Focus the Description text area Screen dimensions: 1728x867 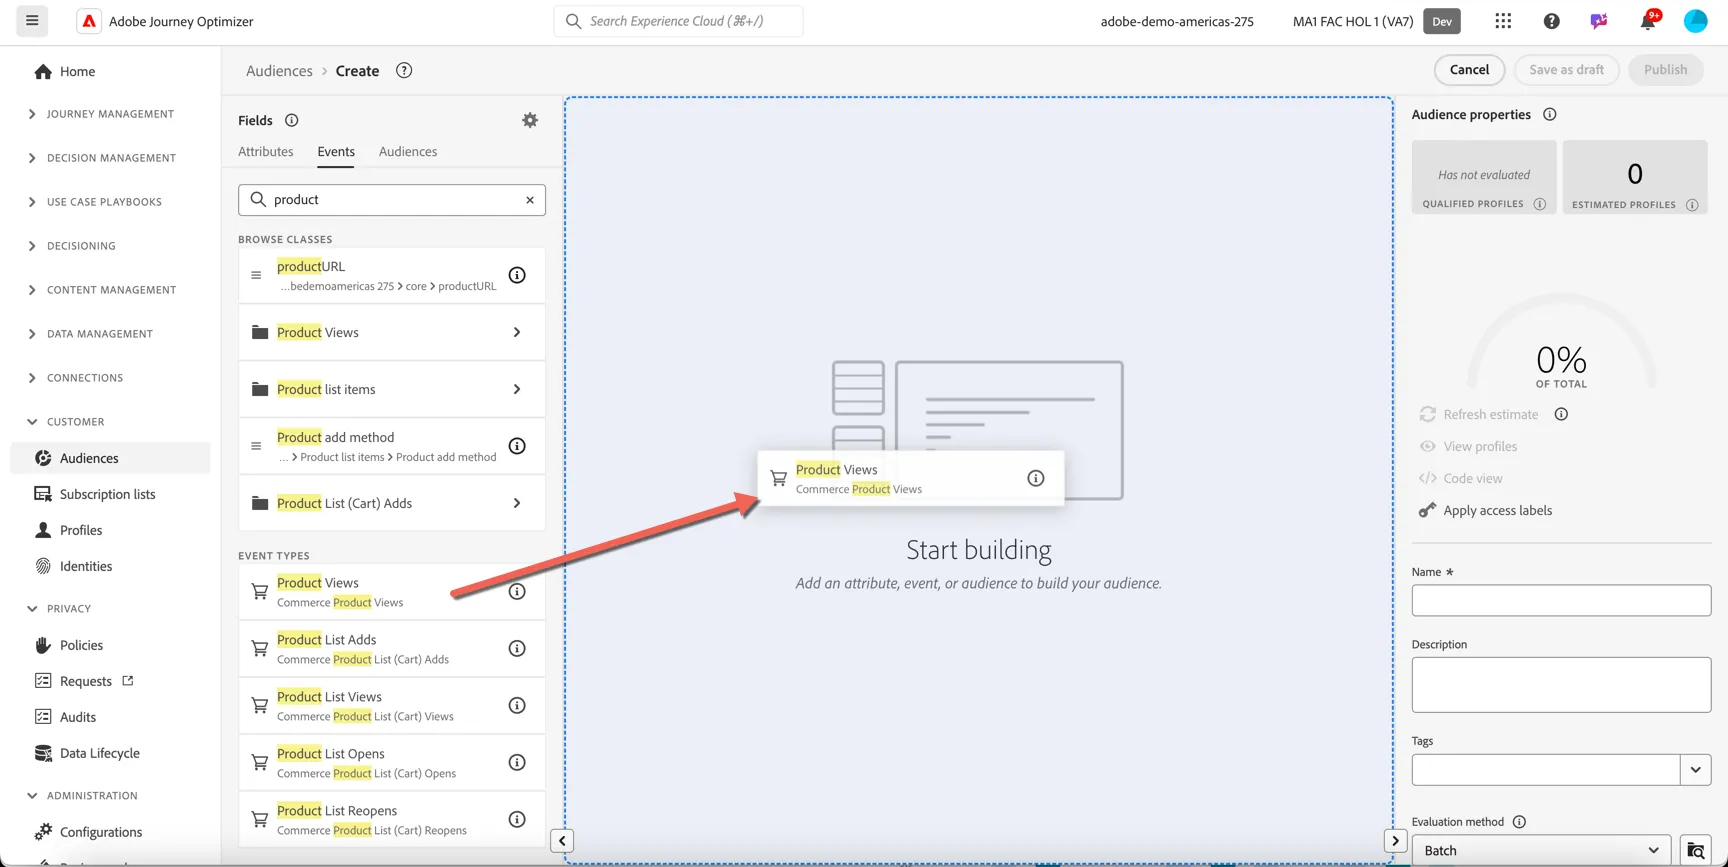click(1561, 685)
